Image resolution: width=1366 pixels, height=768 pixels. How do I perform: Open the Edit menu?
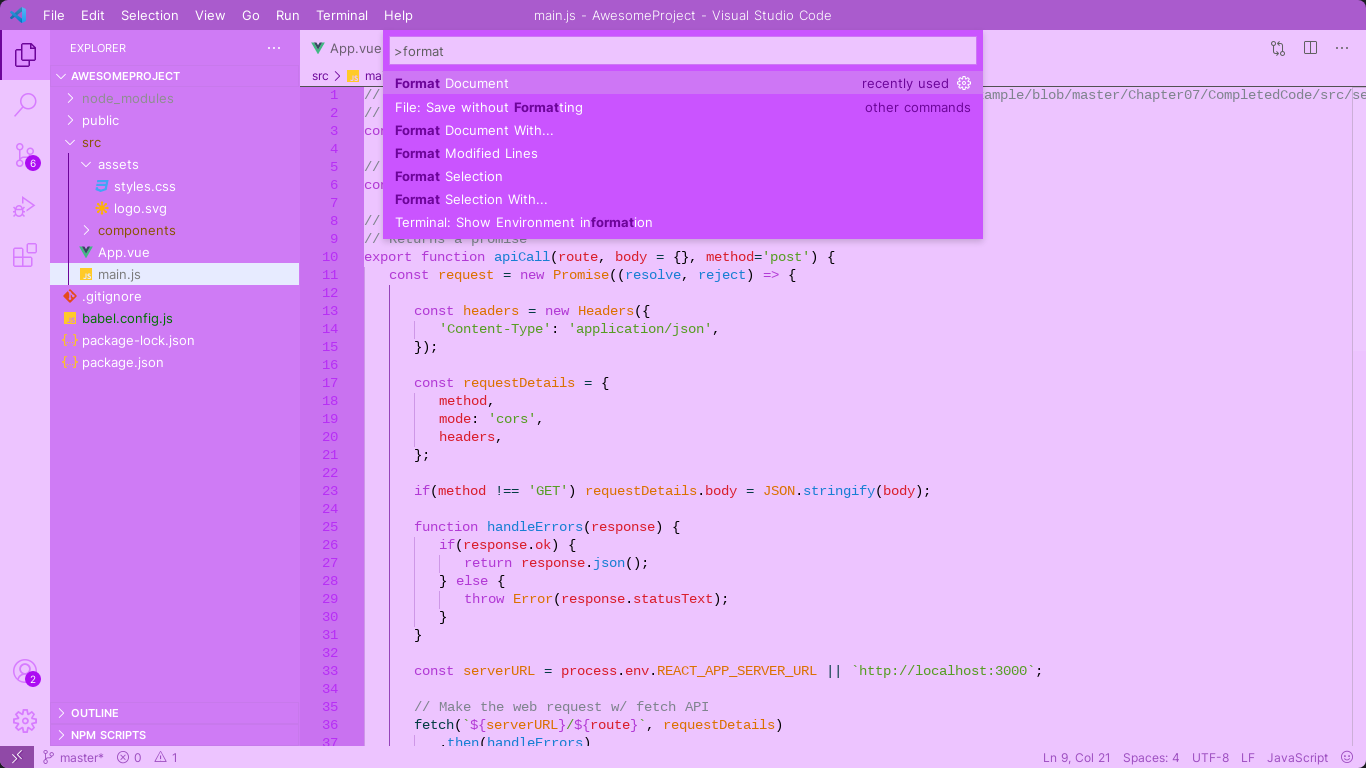tap(93, 15)
